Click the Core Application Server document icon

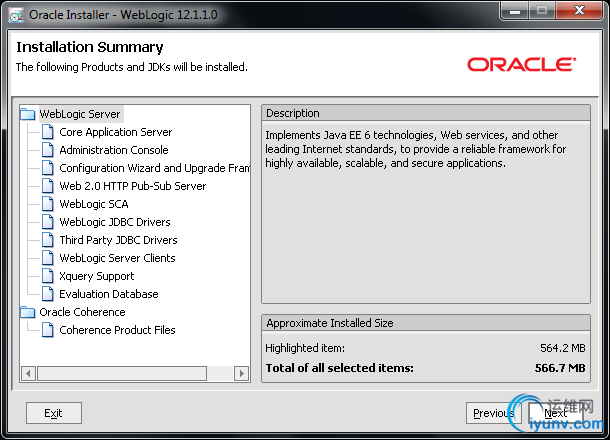[48, 132]
